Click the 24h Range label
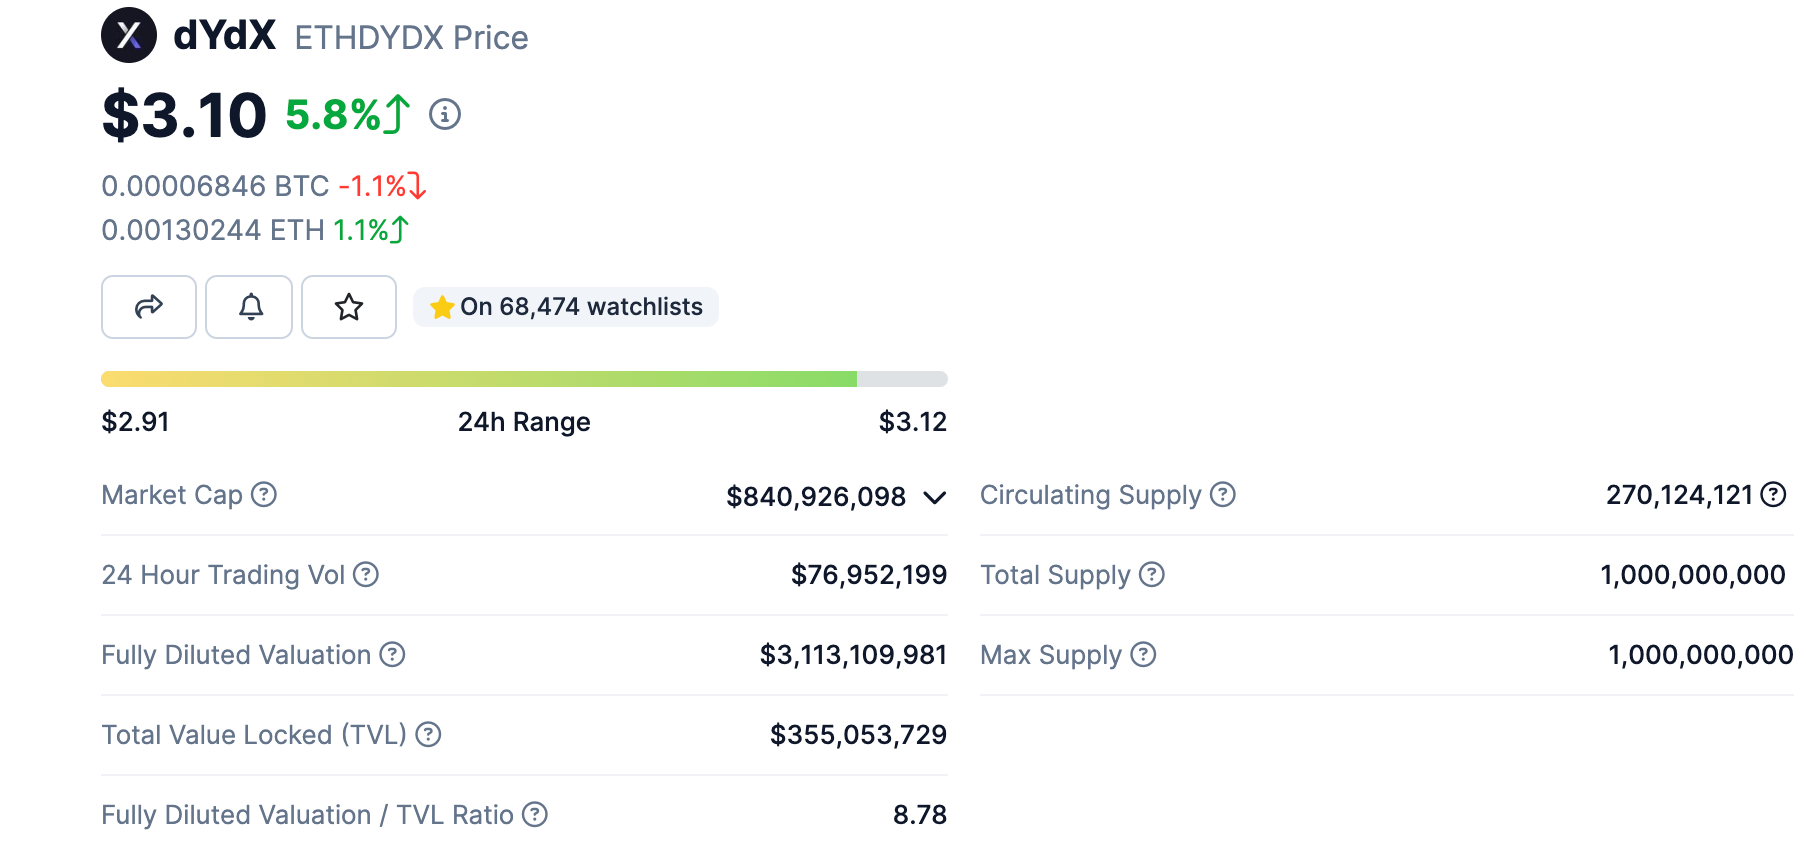 coord(524,422)
